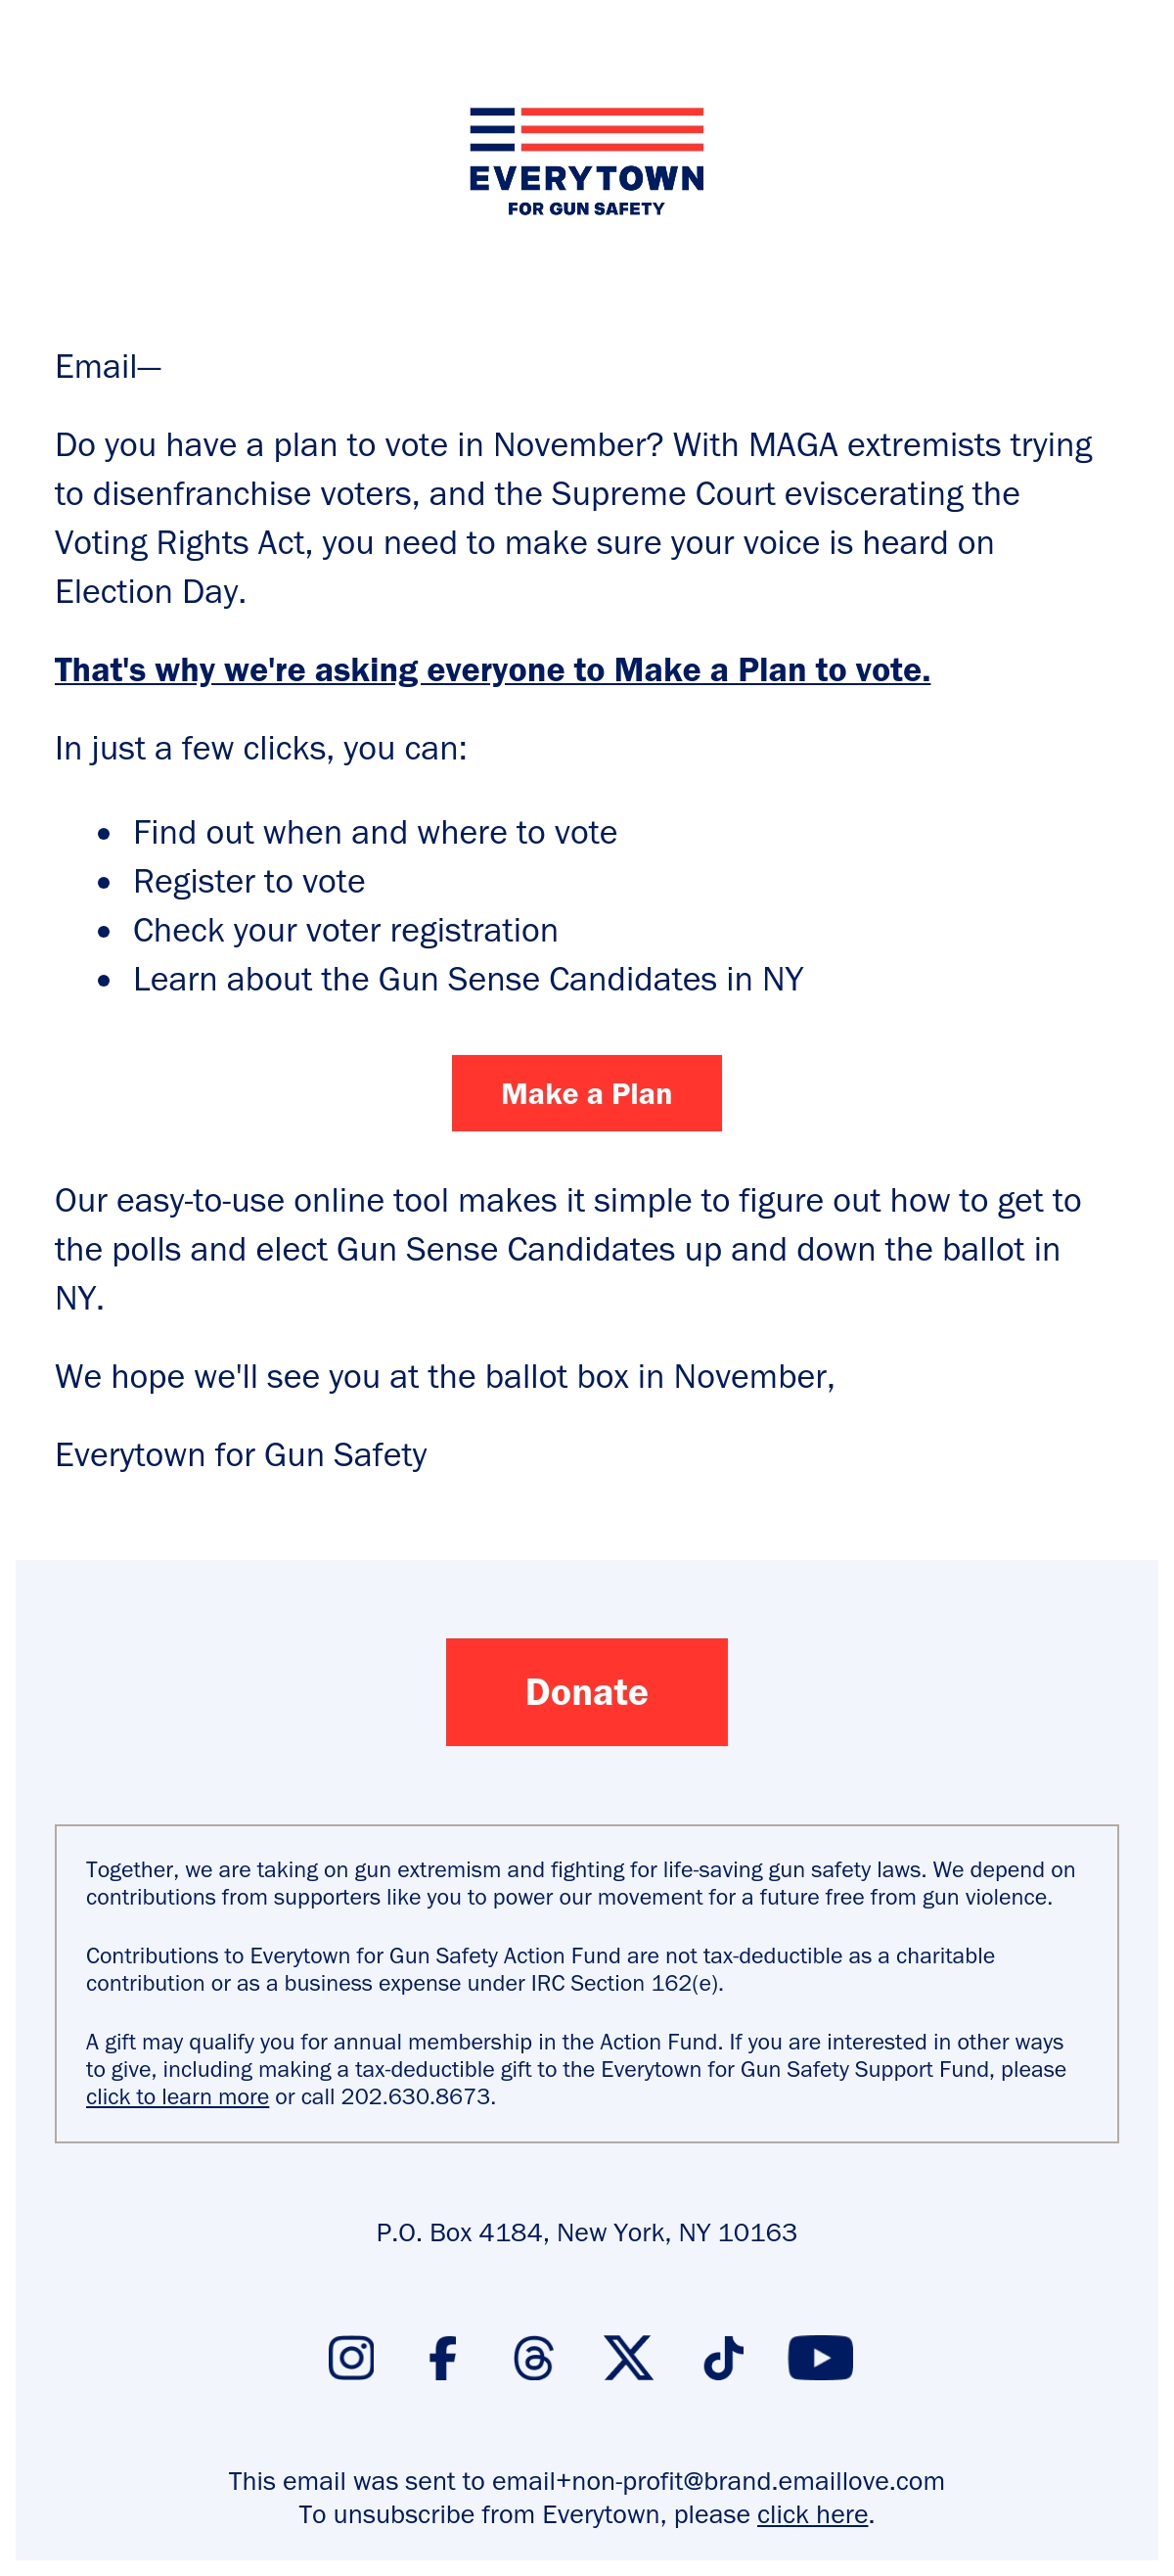Viewport: 1174px width, 2576px height.
Task: Click the phone number 202.630.8673
Action: click(x=417, y=2096)
